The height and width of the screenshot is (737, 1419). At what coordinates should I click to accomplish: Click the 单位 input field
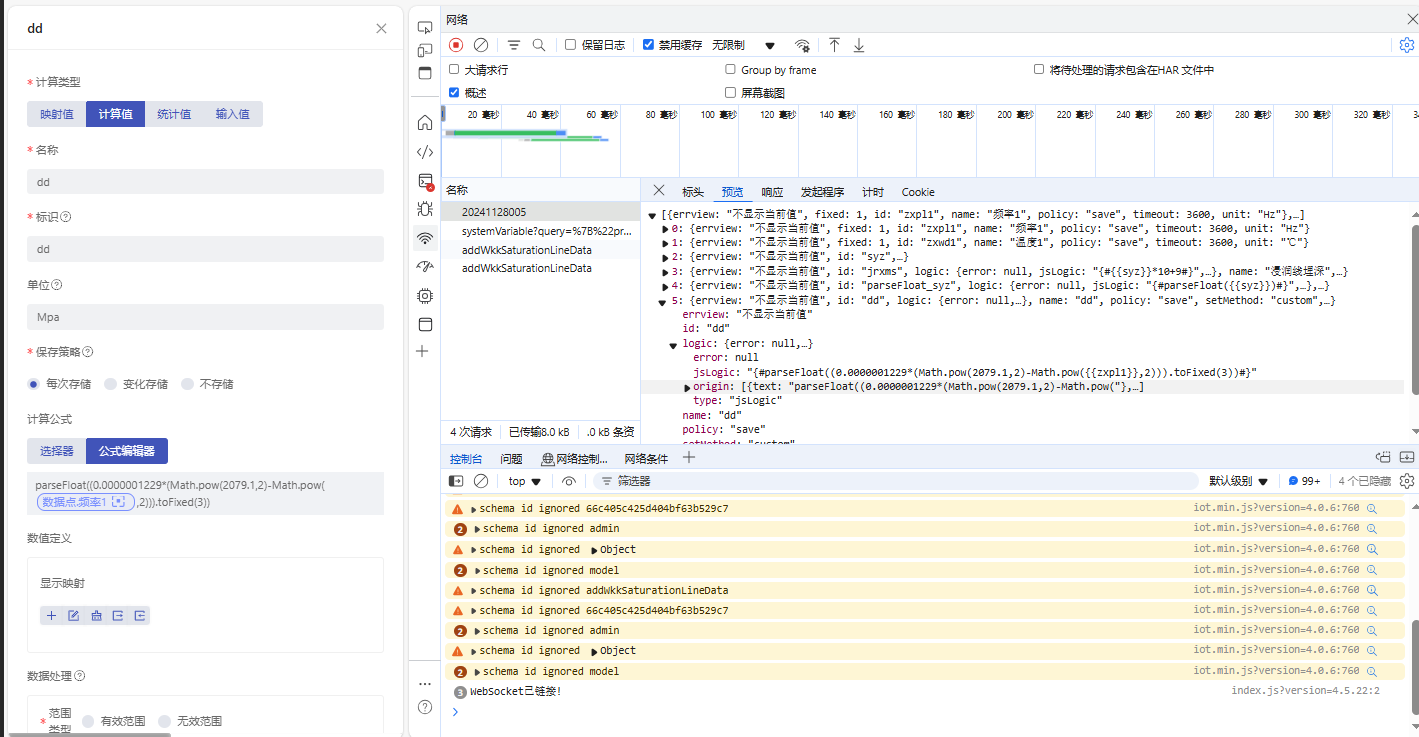point(205,317)
